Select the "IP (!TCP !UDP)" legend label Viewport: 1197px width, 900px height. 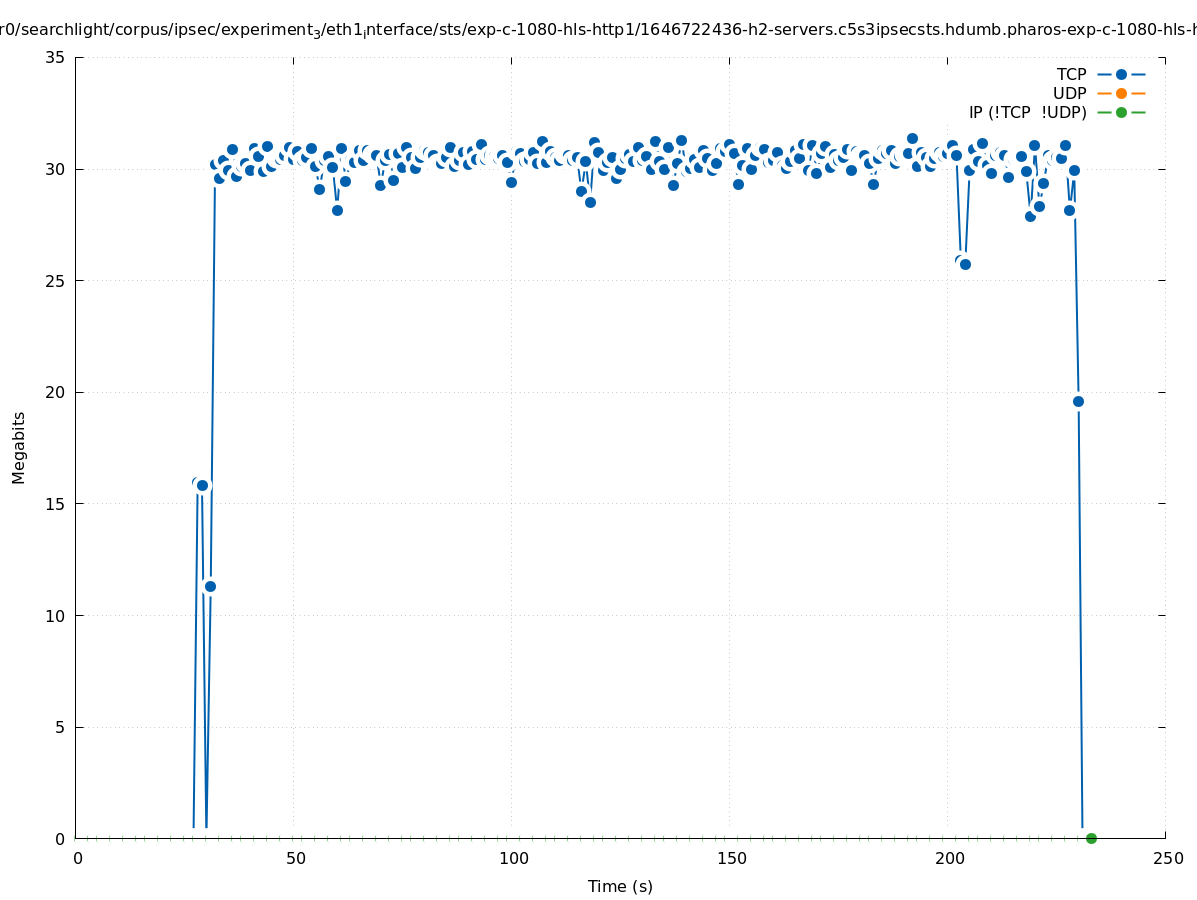pyautogui.click(x=1027, y=112)
